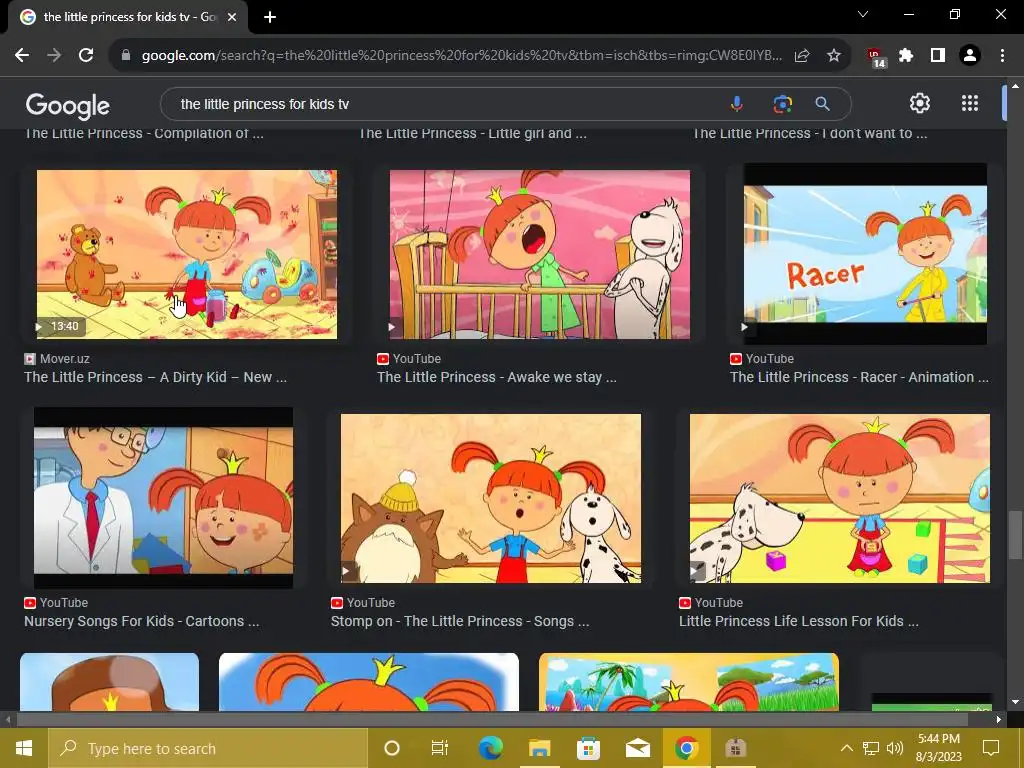The image size is (1024, 768).
Task: Open Google quick settings gear
Action: [x=920, y=103]
